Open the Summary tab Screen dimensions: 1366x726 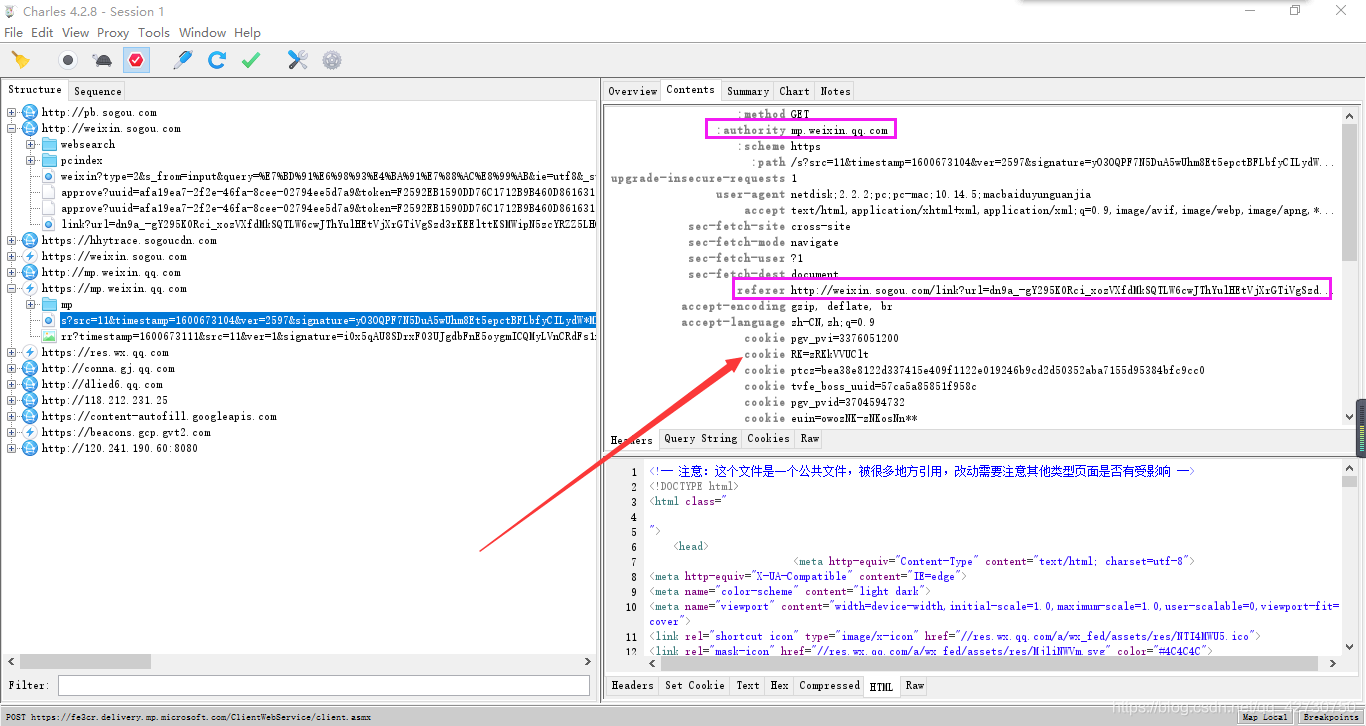click(748, 91)
